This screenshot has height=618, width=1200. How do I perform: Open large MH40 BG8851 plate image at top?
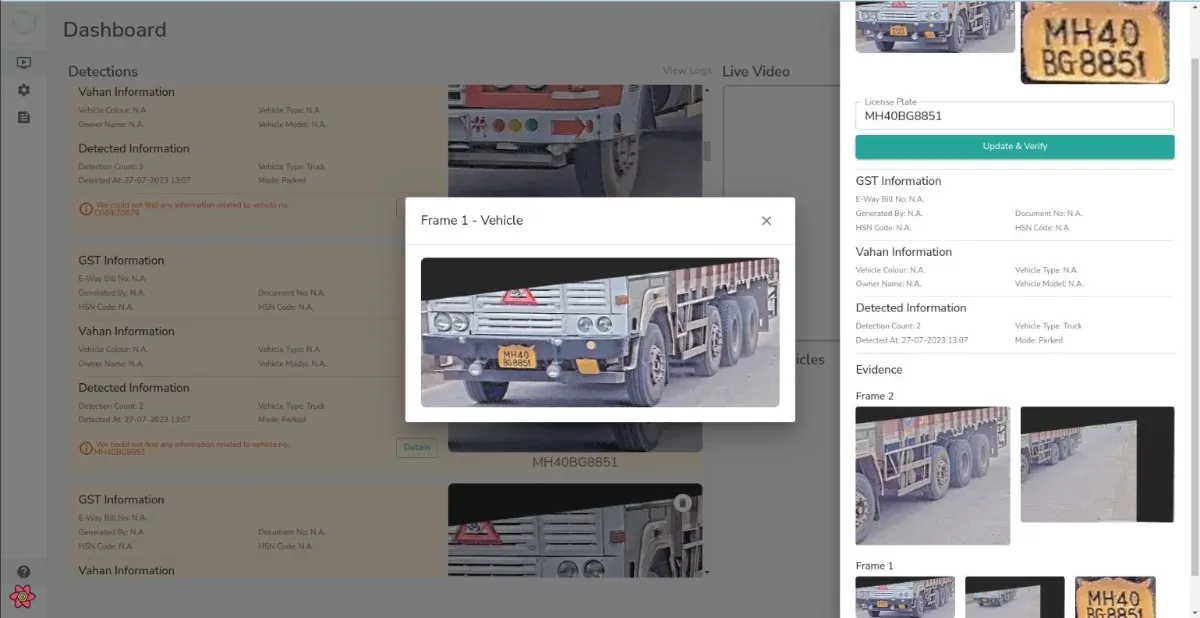(1095, 42)
